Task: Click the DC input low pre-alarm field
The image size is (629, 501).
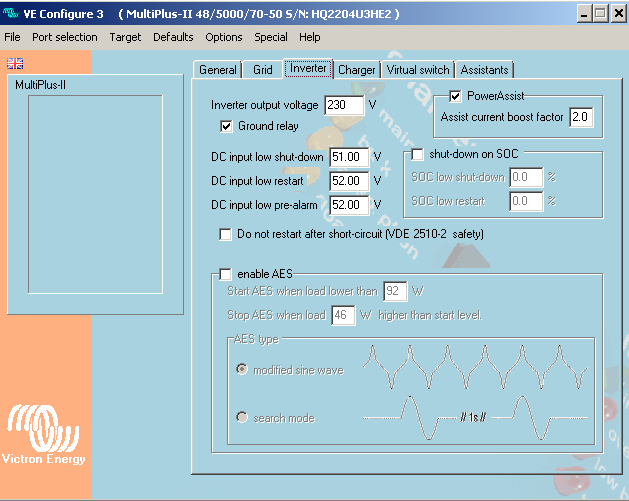Action: point(349,205)
